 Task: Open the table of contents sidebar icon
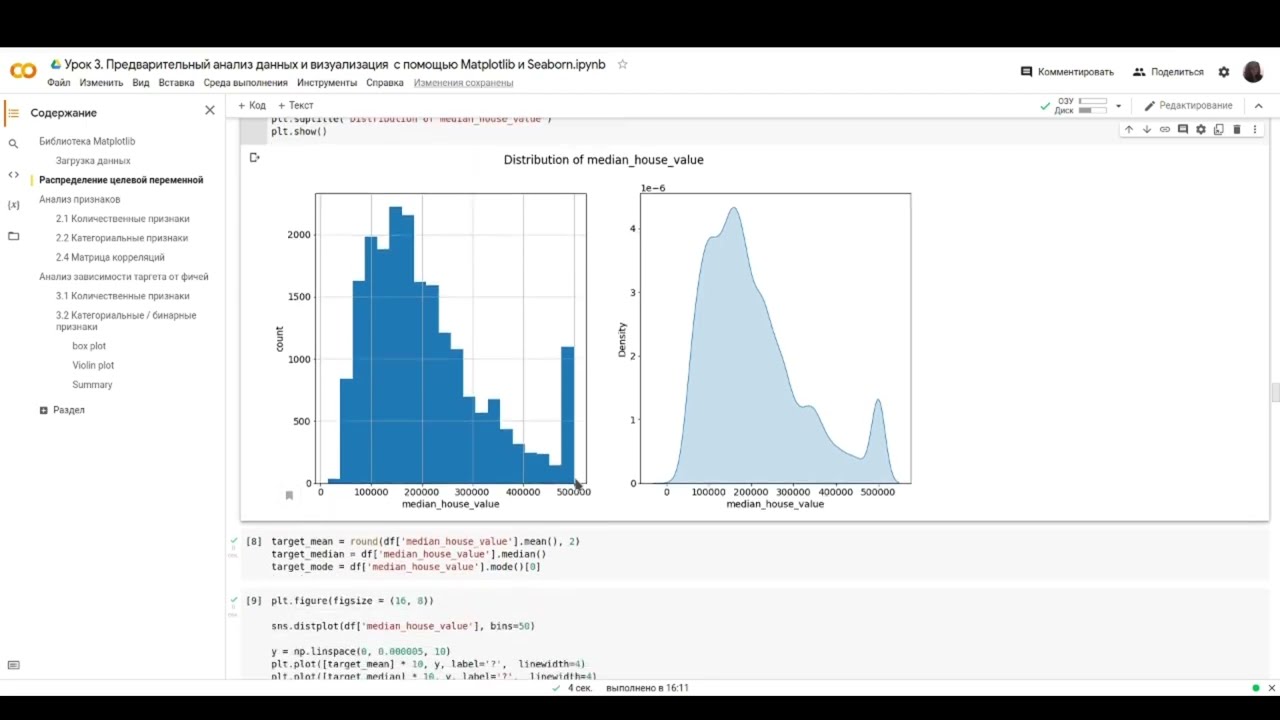(x=13, y=112)
